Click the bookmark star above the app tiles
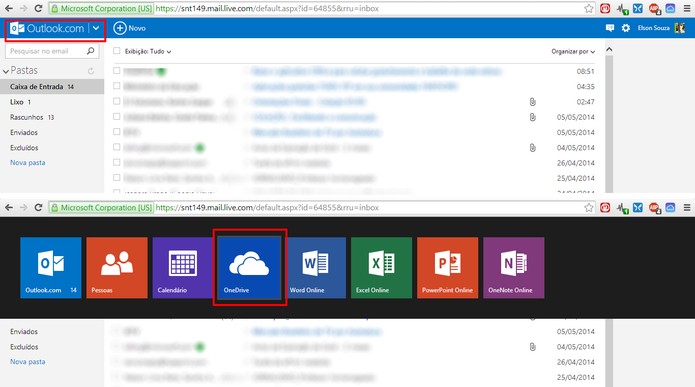The width and height of the screenshot is (695, 387). tap(589, 207)
